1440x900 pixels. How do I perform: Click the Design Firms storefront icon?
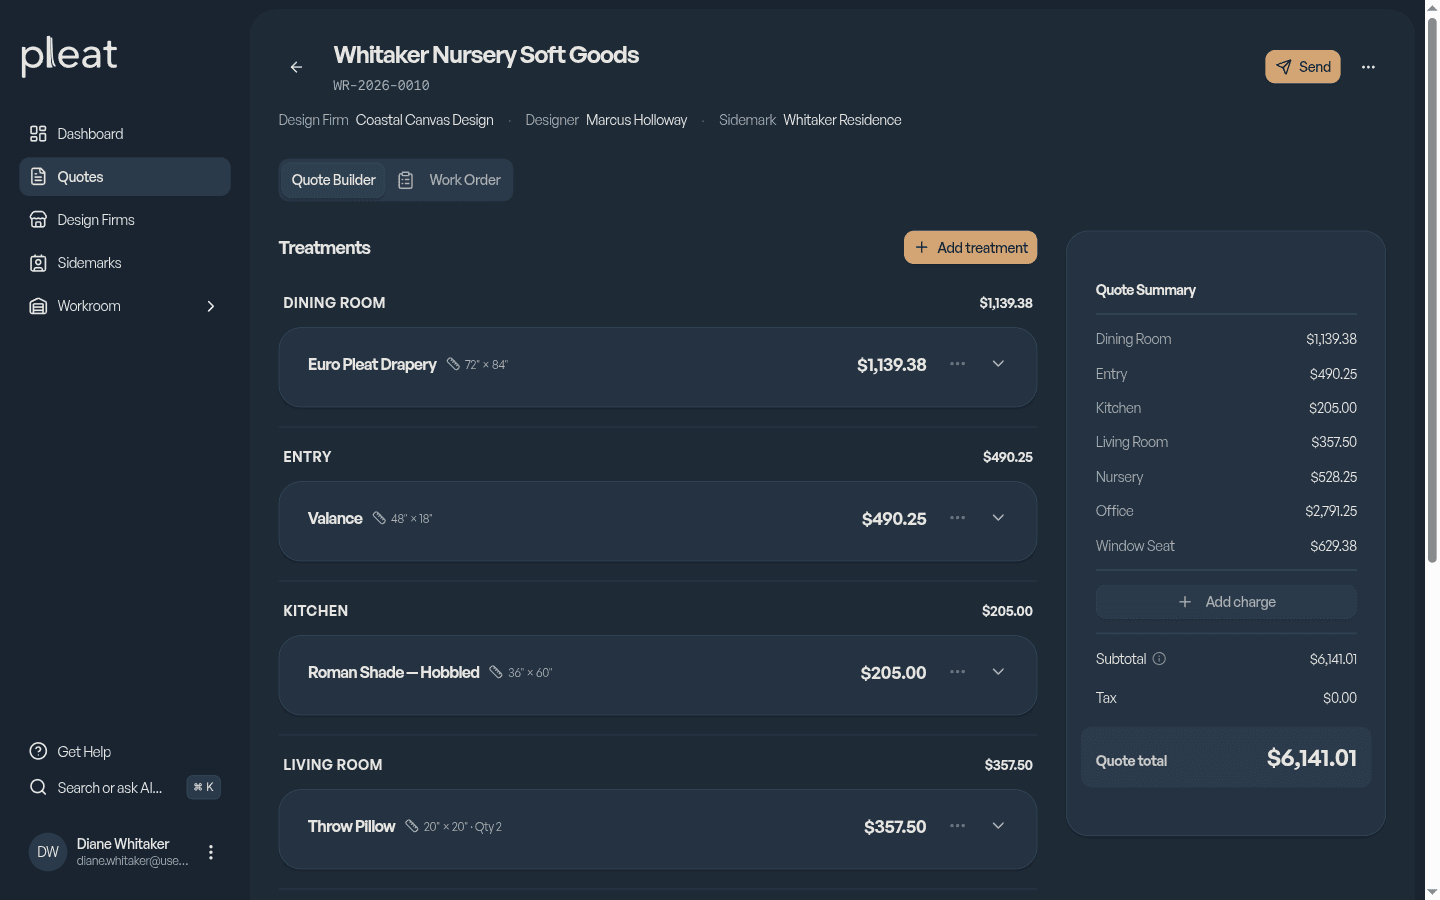click(38, 220)
